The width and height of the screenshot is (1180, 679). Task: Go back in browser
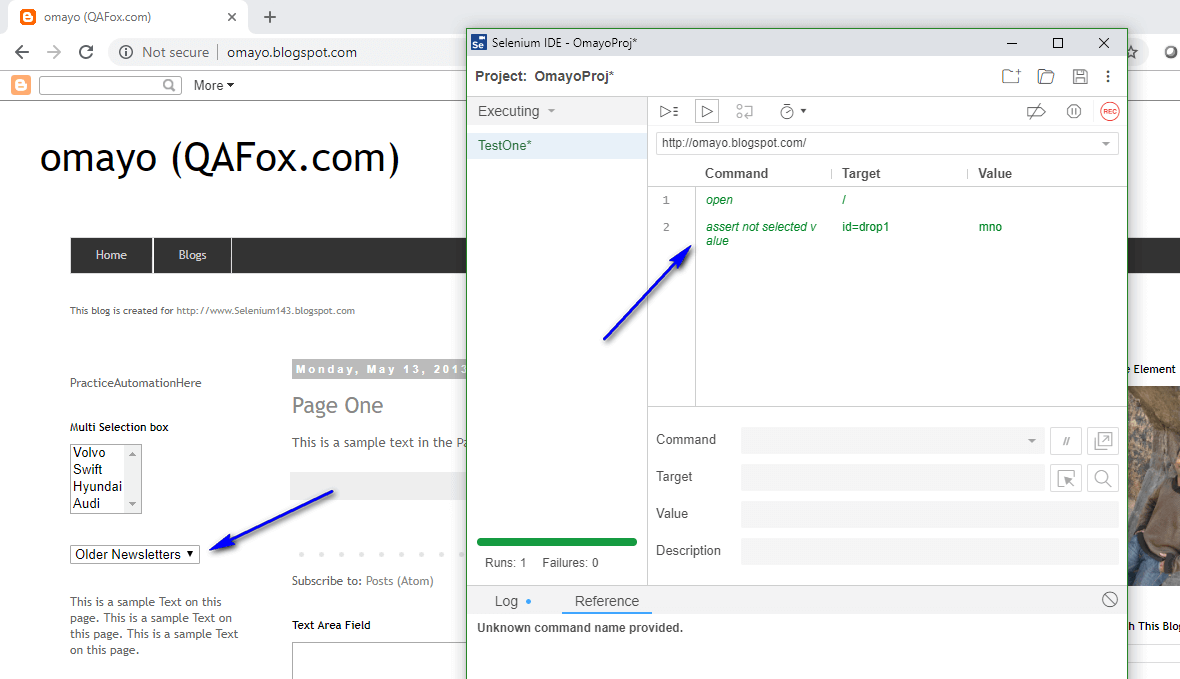(22, 52)
